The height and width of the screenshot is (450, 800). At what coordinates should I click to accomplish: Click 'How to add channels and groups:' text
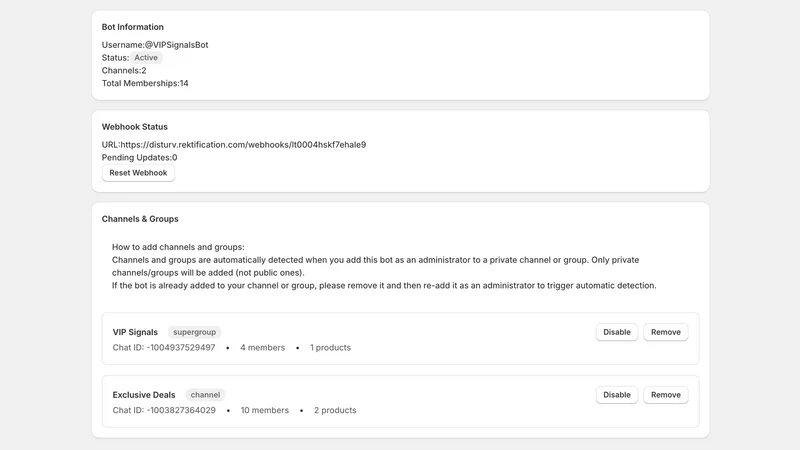178,247
